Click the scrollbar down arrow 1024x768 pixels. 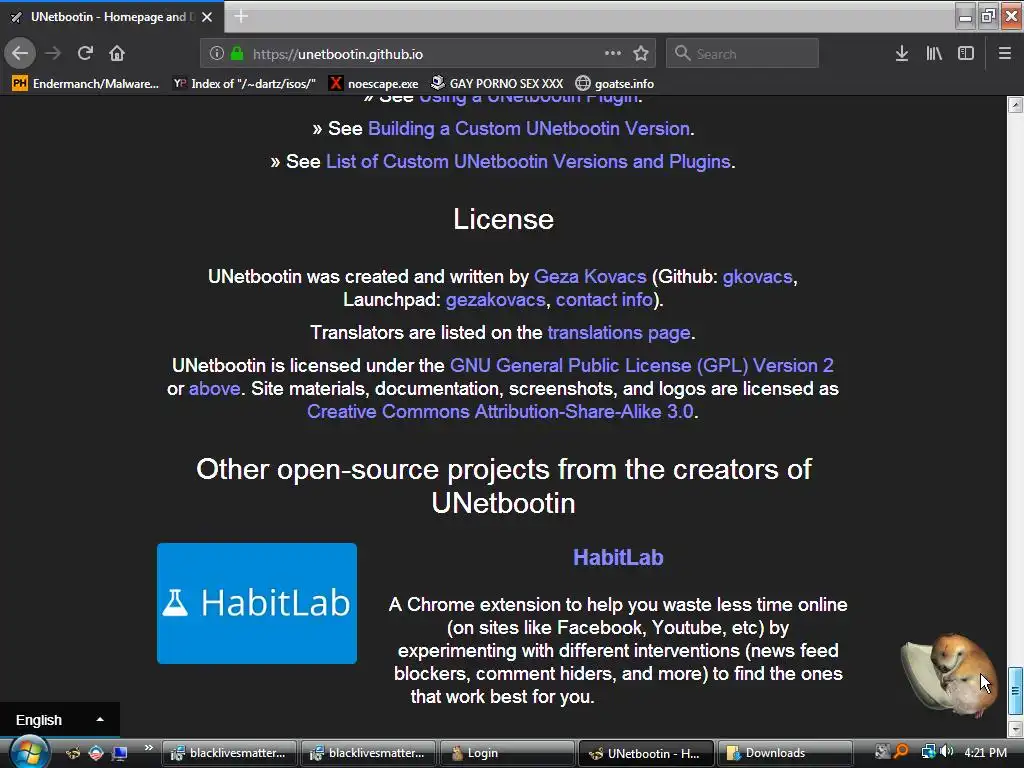1015,728
